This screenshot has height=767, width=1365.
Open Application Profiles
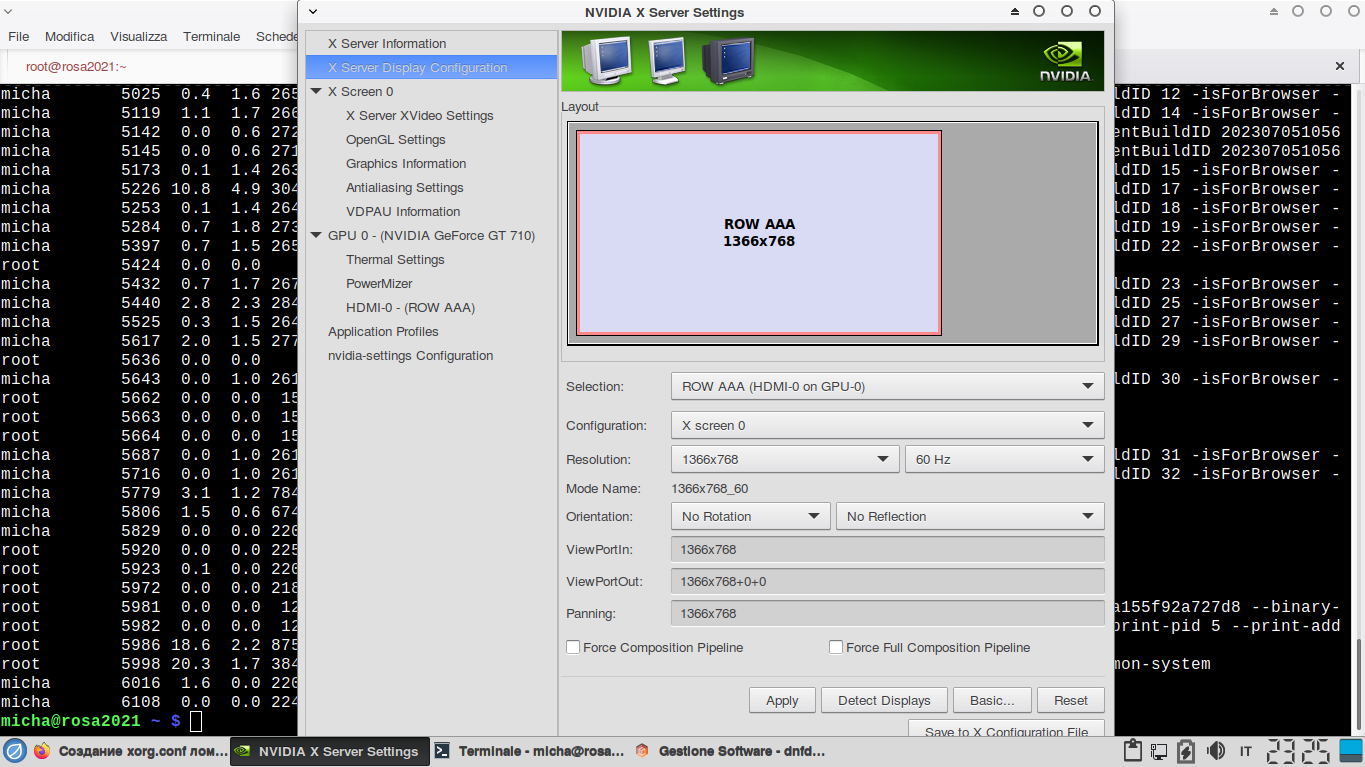[x=383, y=331]
